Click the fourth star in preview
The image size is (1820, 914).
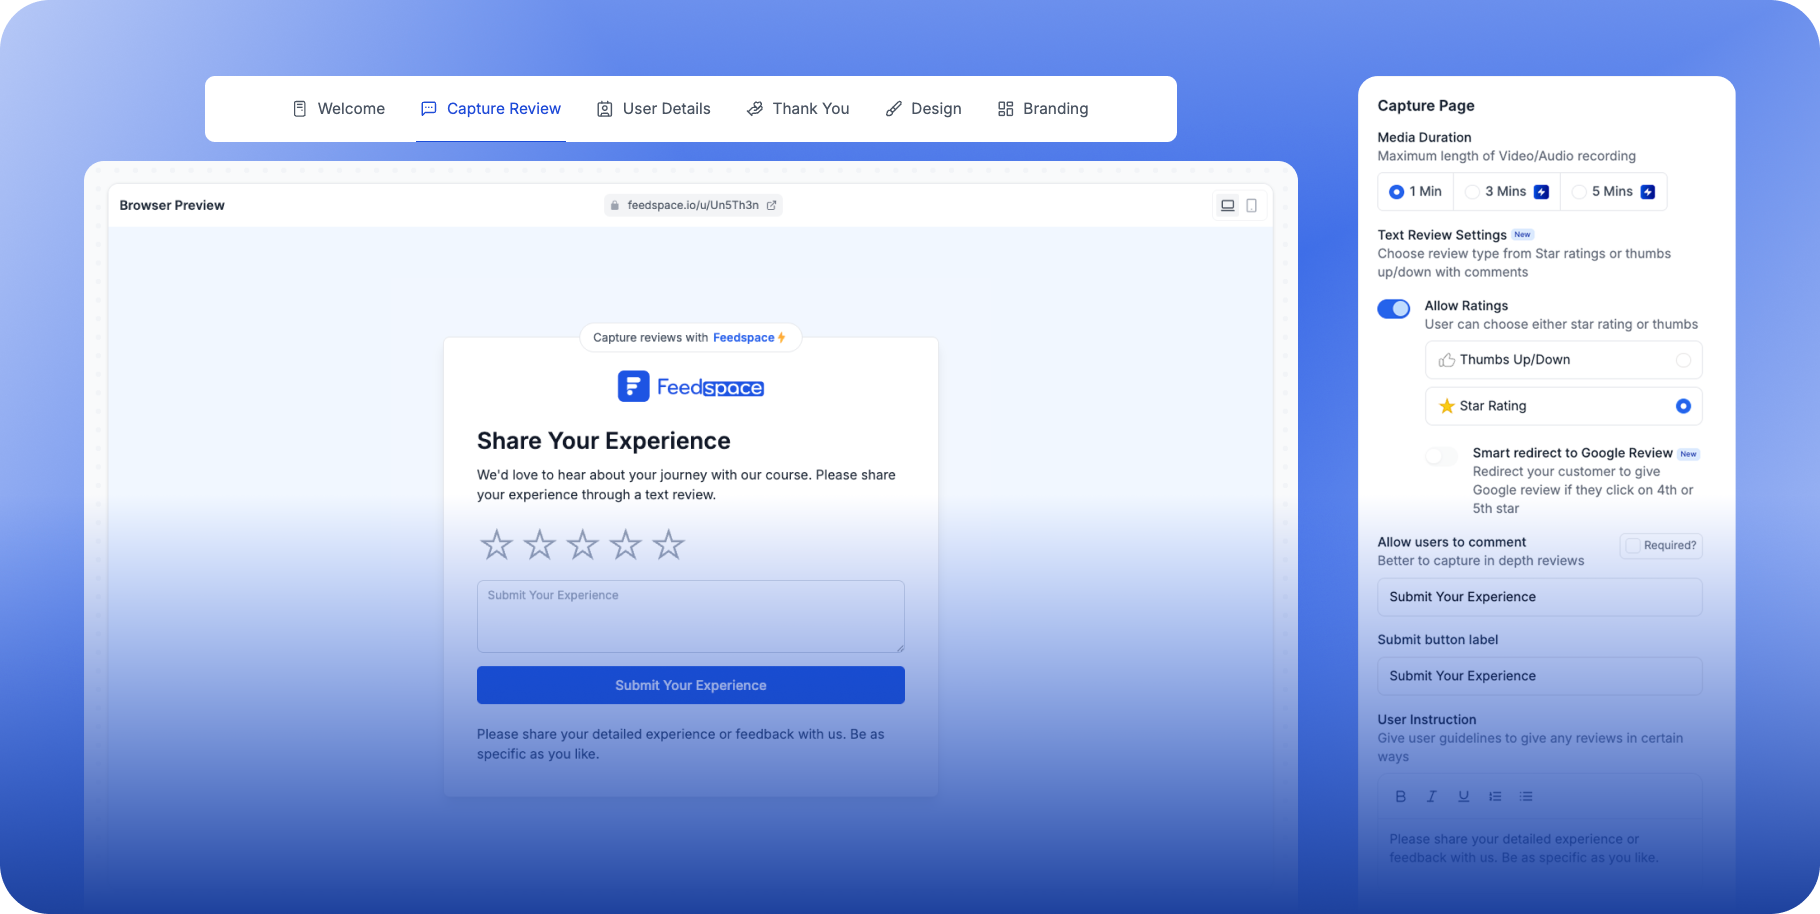coord(625,545)
